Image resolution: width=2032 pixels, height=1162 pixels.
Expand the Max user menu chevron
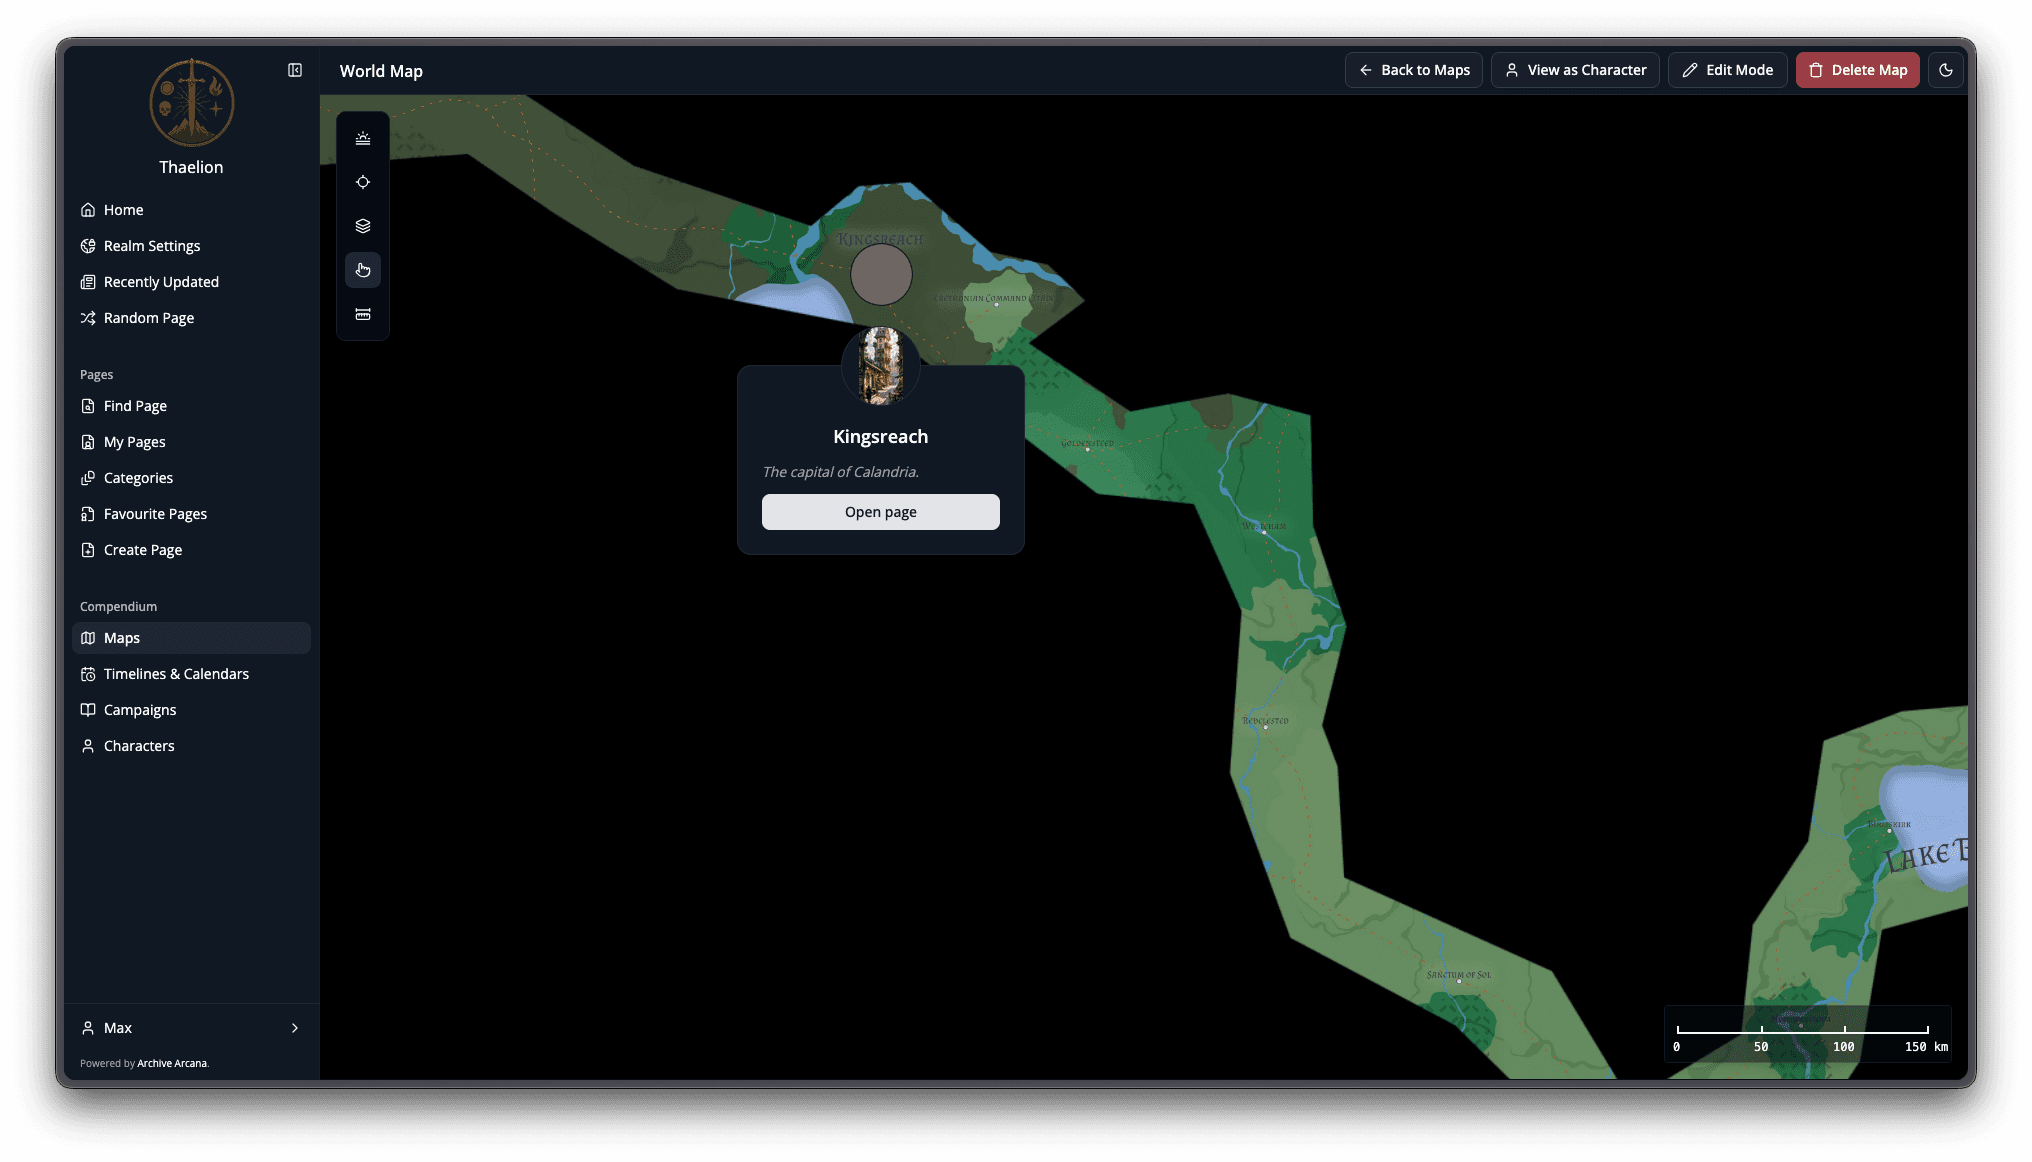[x=295, y=1028]
